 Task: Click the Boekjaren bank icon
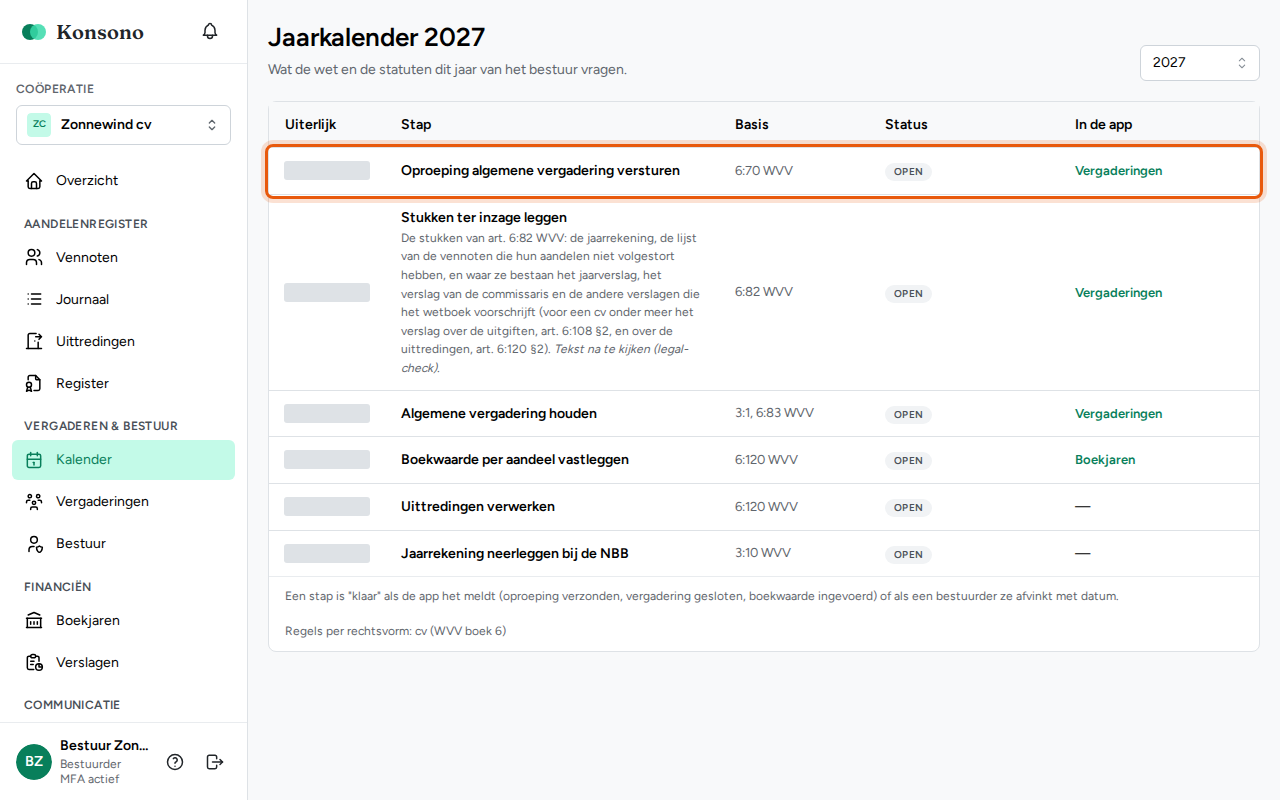(x=35, y=621)
